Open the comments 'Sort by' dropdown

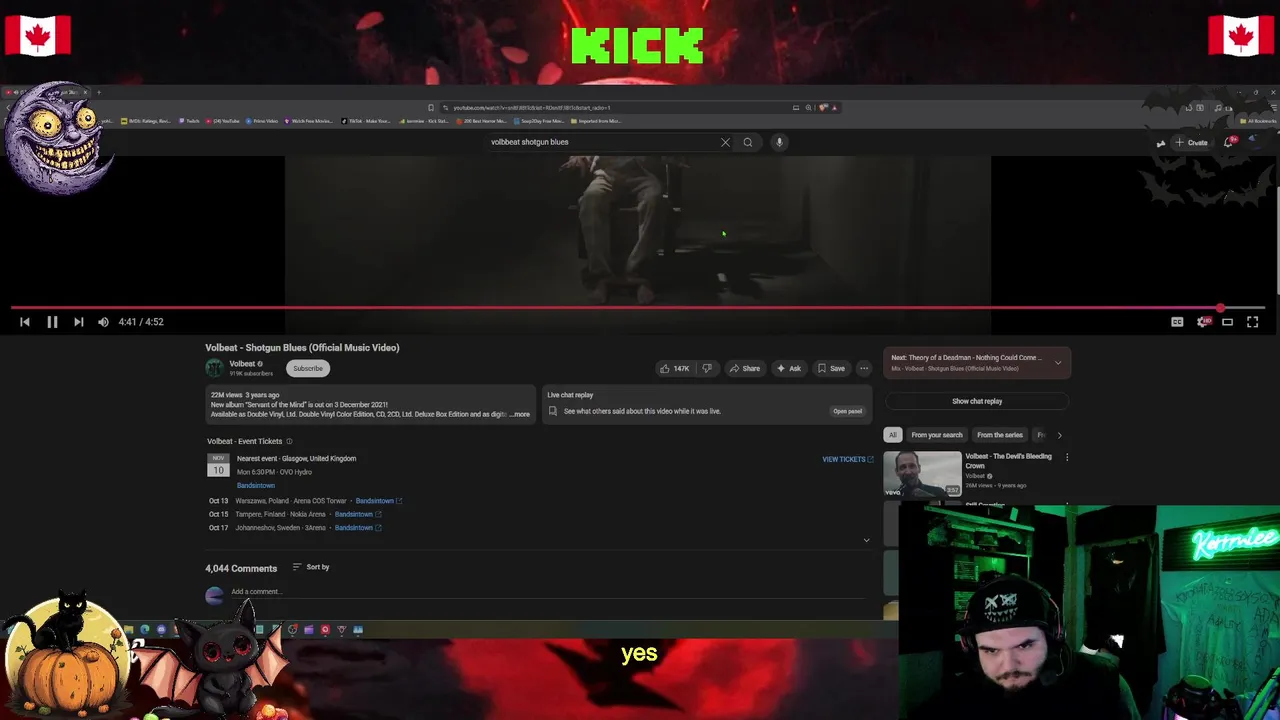point(311,567)
